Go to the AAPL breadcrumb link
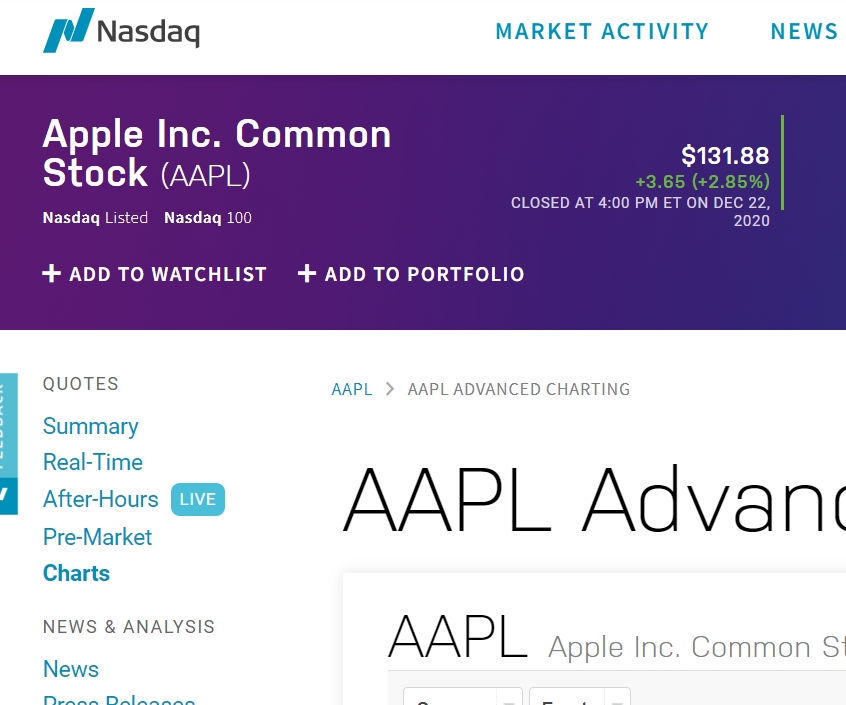The width and height of the screenshot is (846, 705). (352, 389)
